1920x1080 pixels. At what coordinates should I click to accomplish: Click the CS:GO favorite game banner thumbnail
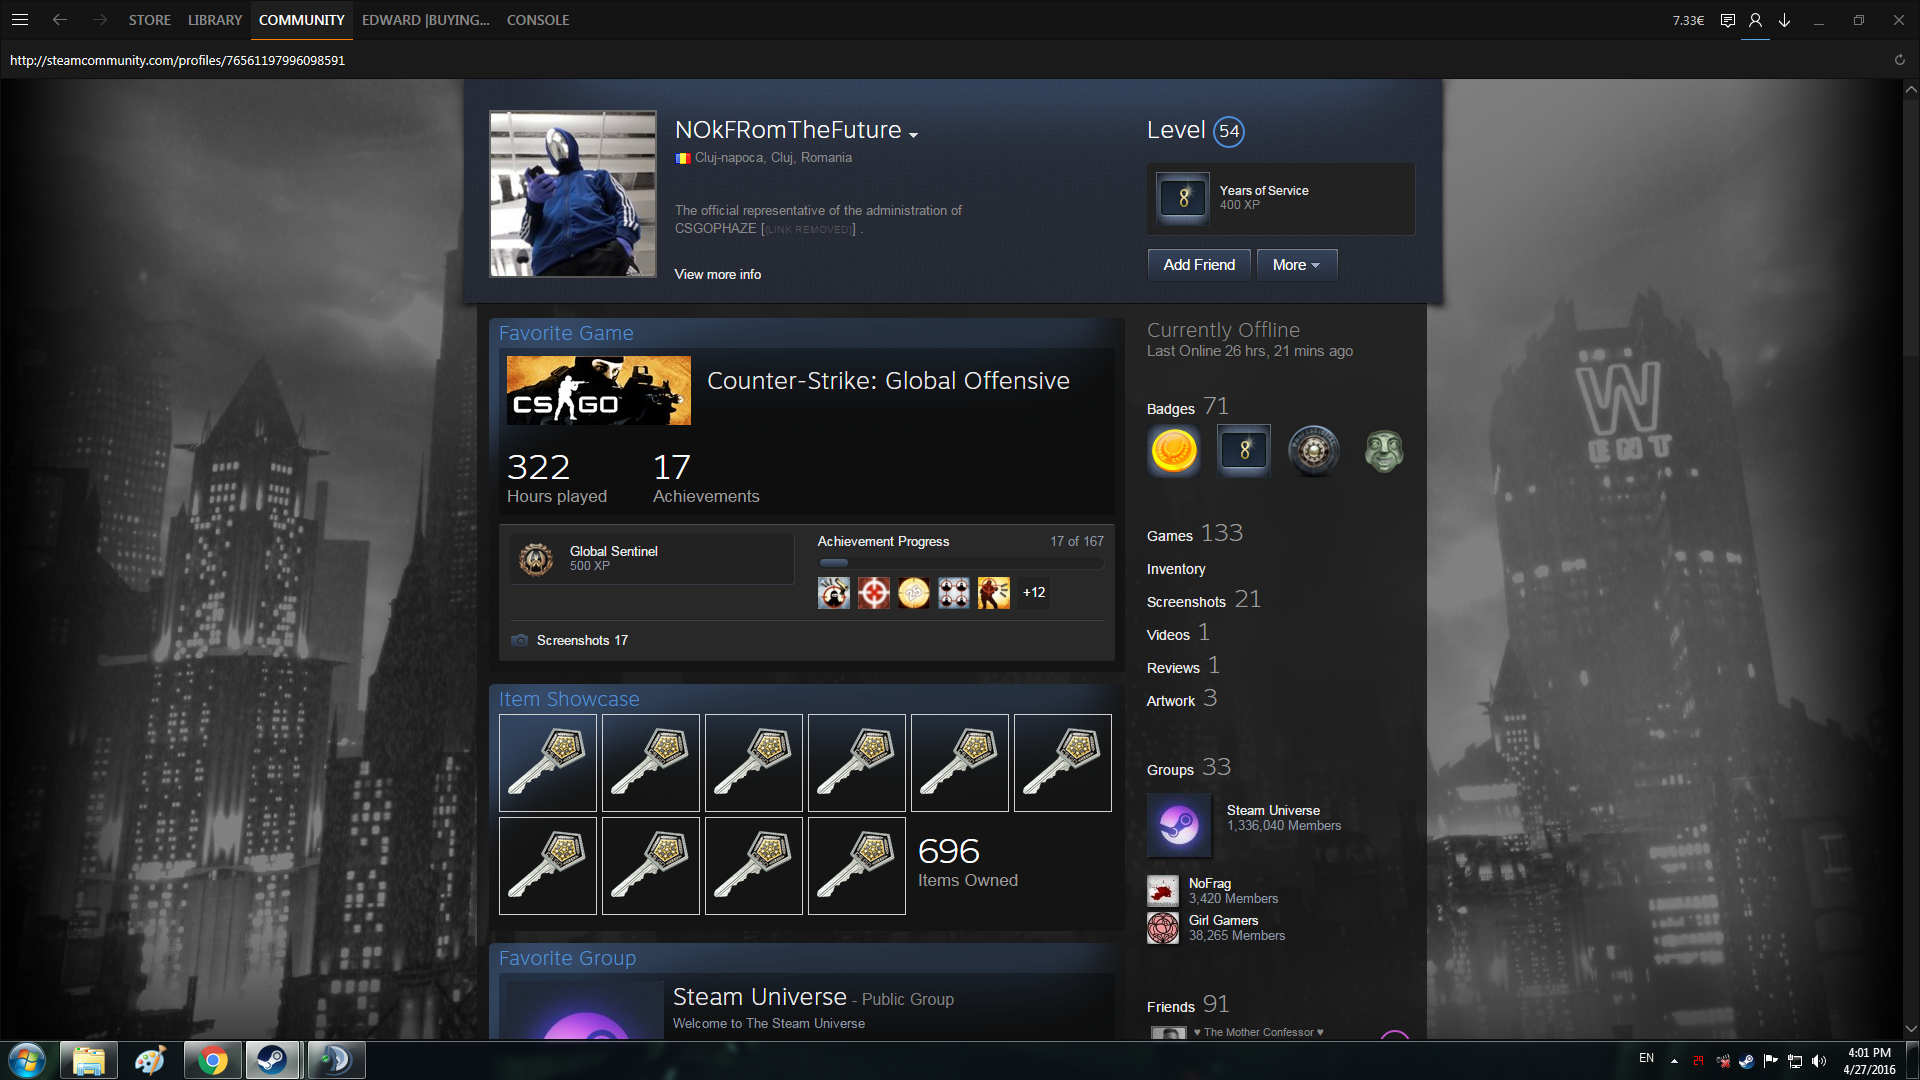point(598,391)
